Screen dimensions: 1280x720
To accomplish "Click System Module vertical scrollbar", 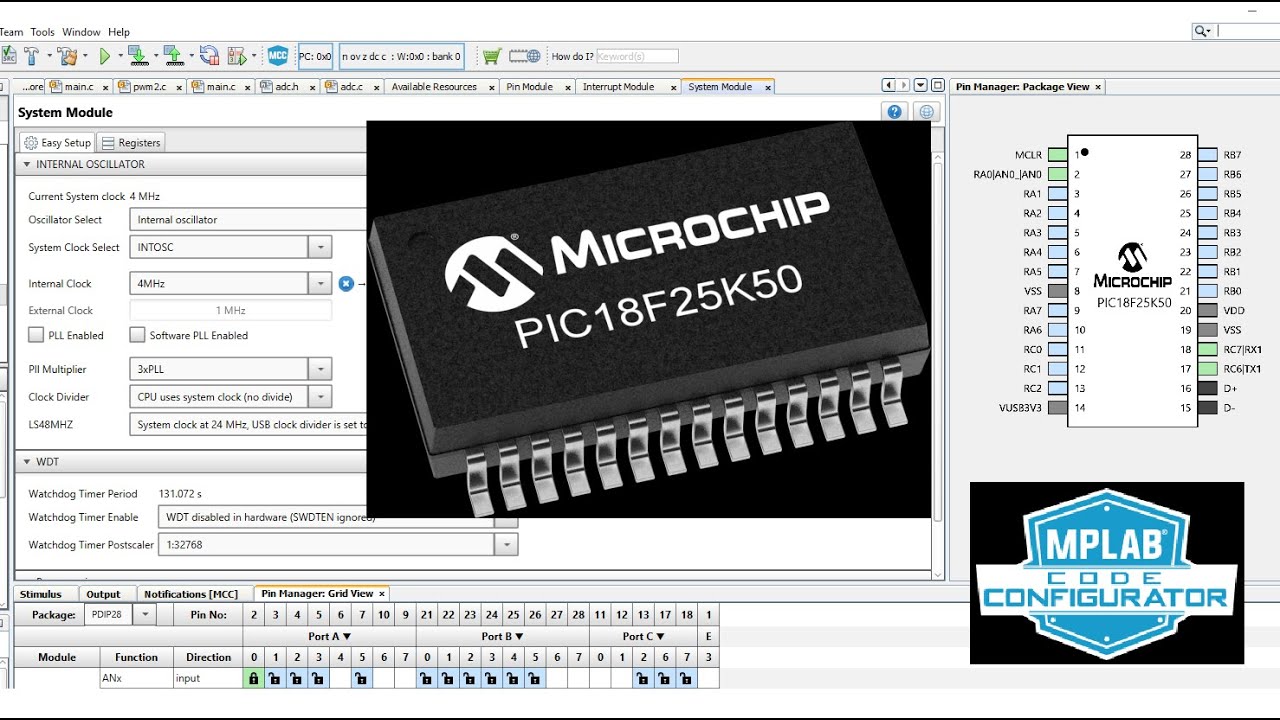I will click(x=937, y=340).
